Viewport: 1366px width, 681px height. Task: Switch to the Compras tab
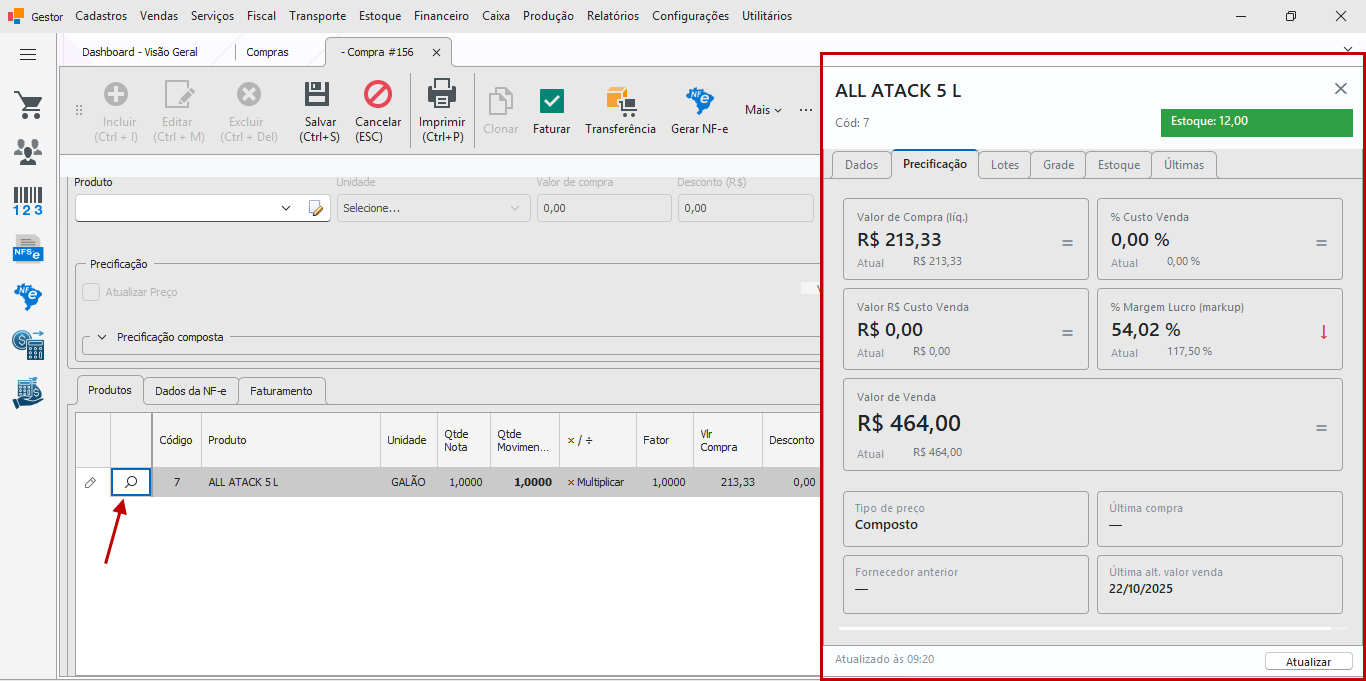267,52
